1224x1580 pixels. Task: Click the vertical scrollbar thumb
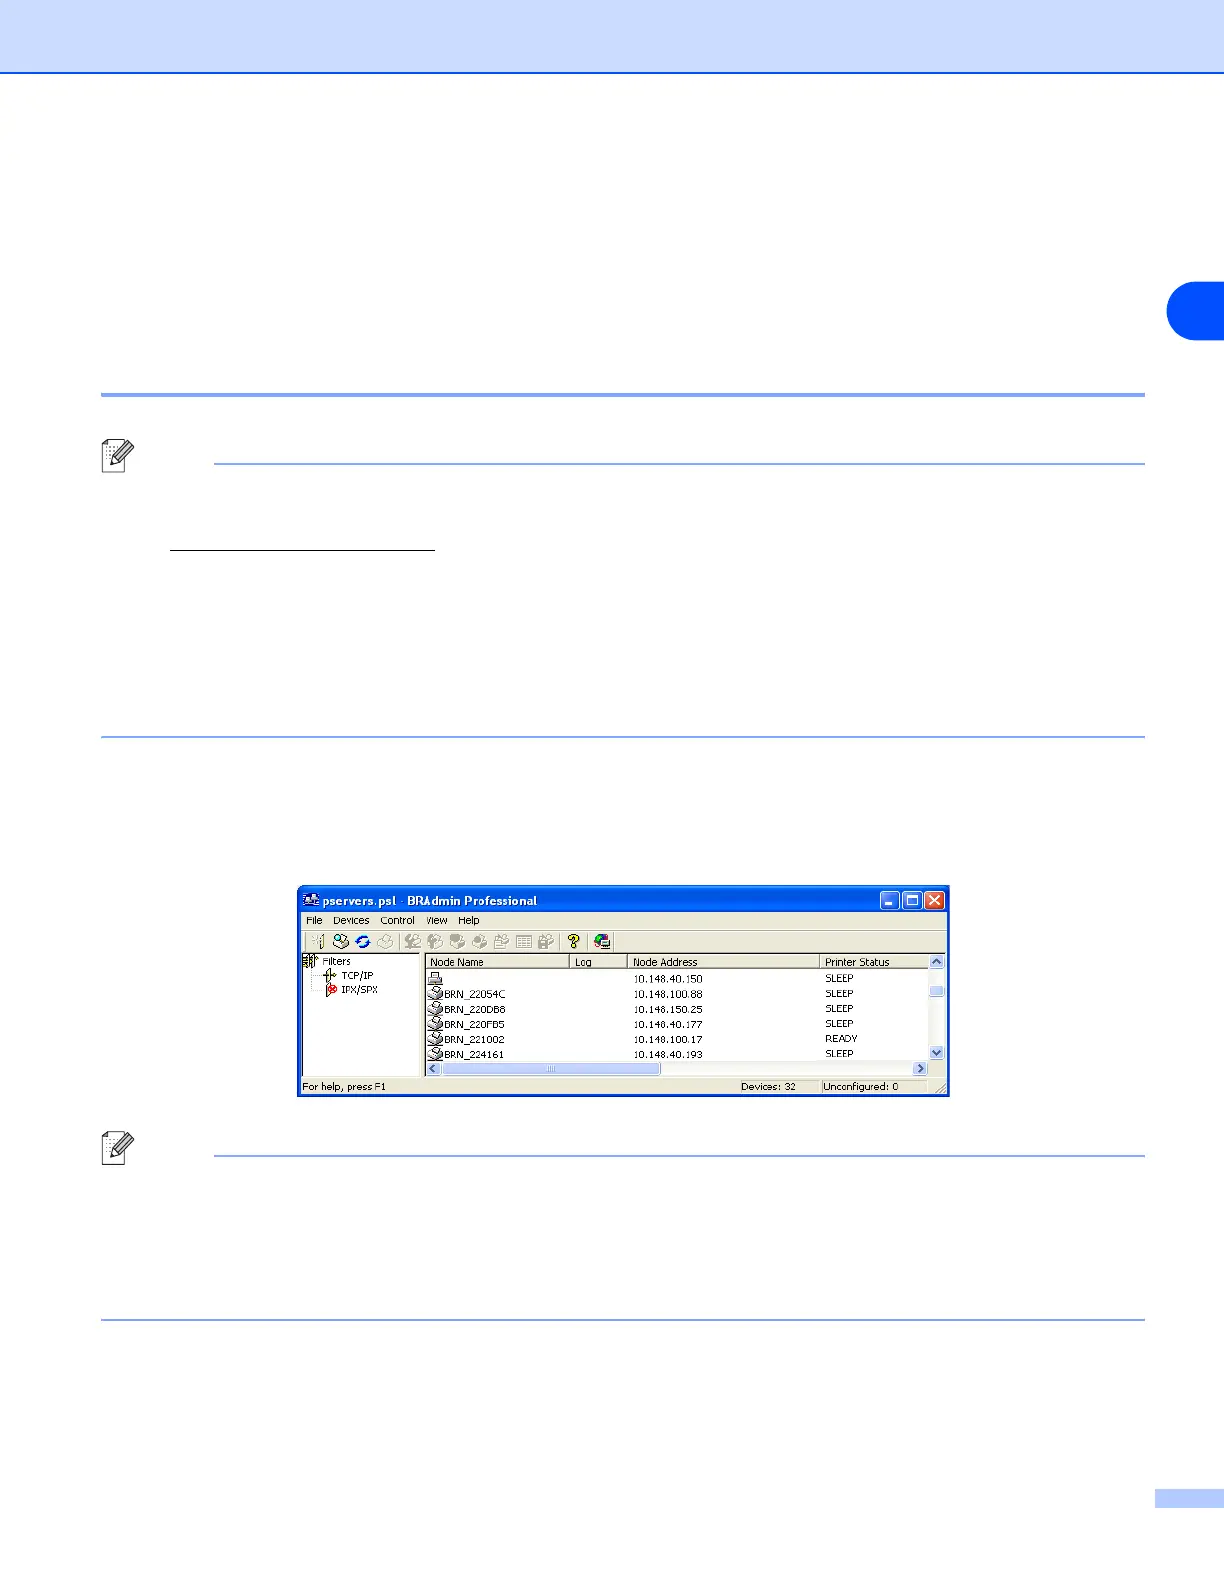(937, 991)
